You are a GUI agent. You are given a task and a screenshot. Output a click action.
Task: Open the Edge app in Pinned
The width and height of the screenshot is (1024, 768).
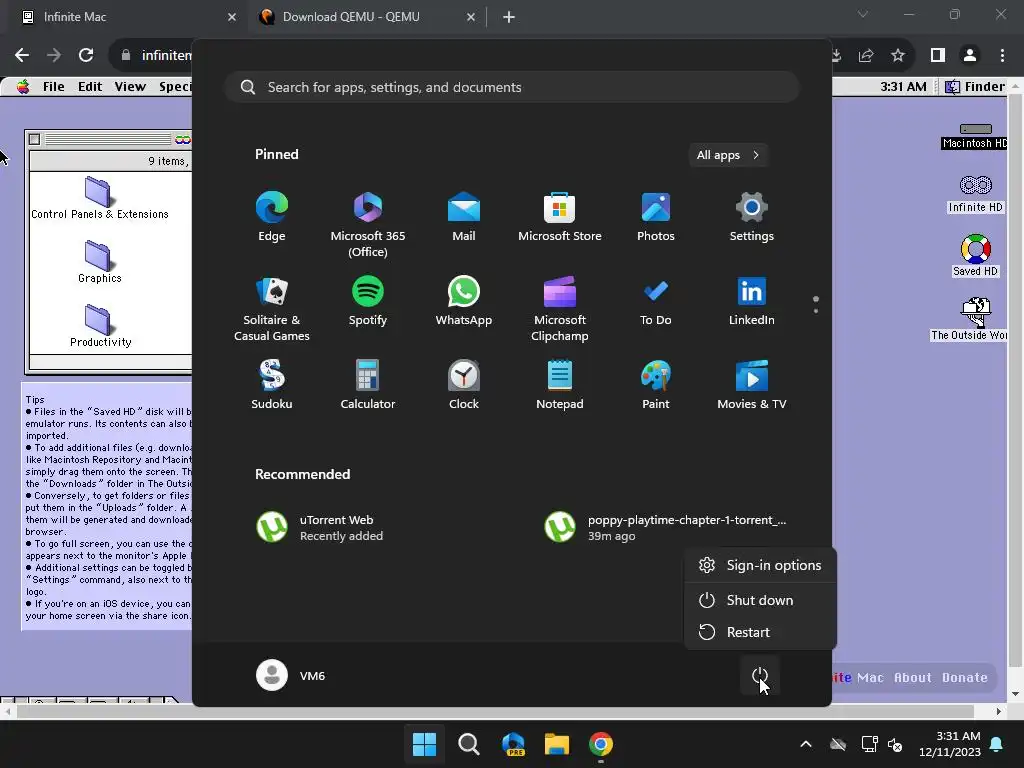point(272,217)
